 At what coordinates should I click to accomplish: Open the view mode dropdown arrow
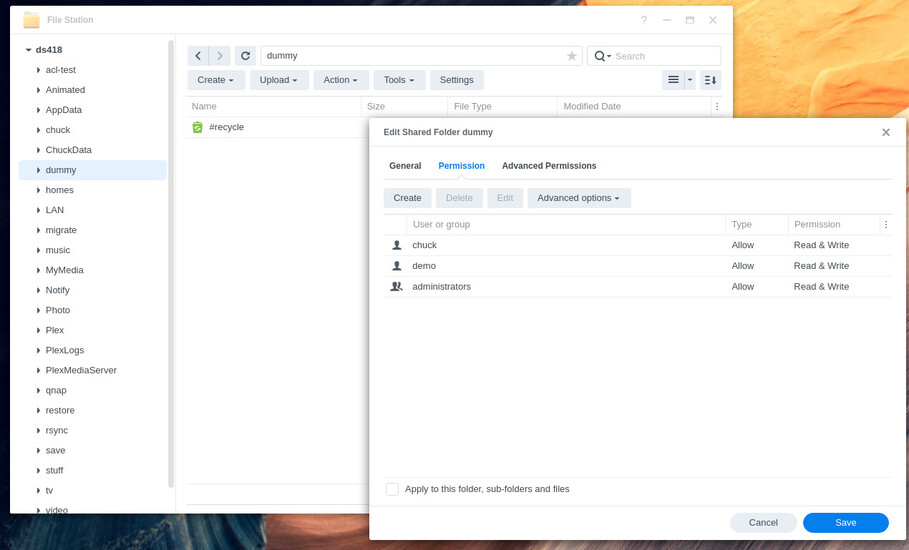tap(690, 80)
